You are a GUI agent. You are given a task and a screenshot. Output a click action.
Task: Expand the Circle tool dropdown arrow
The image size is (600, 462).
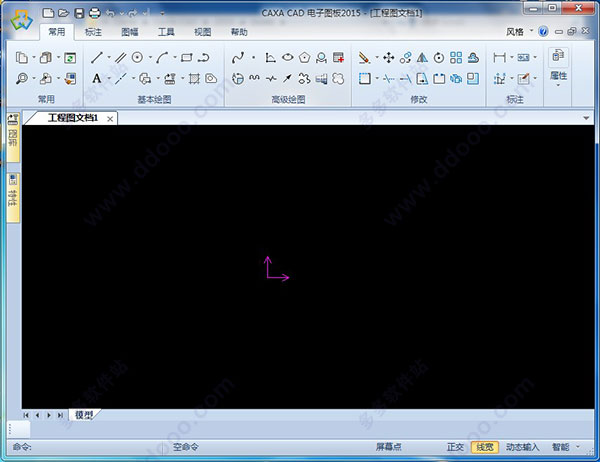pyautogui.click(x=150, y=58)
